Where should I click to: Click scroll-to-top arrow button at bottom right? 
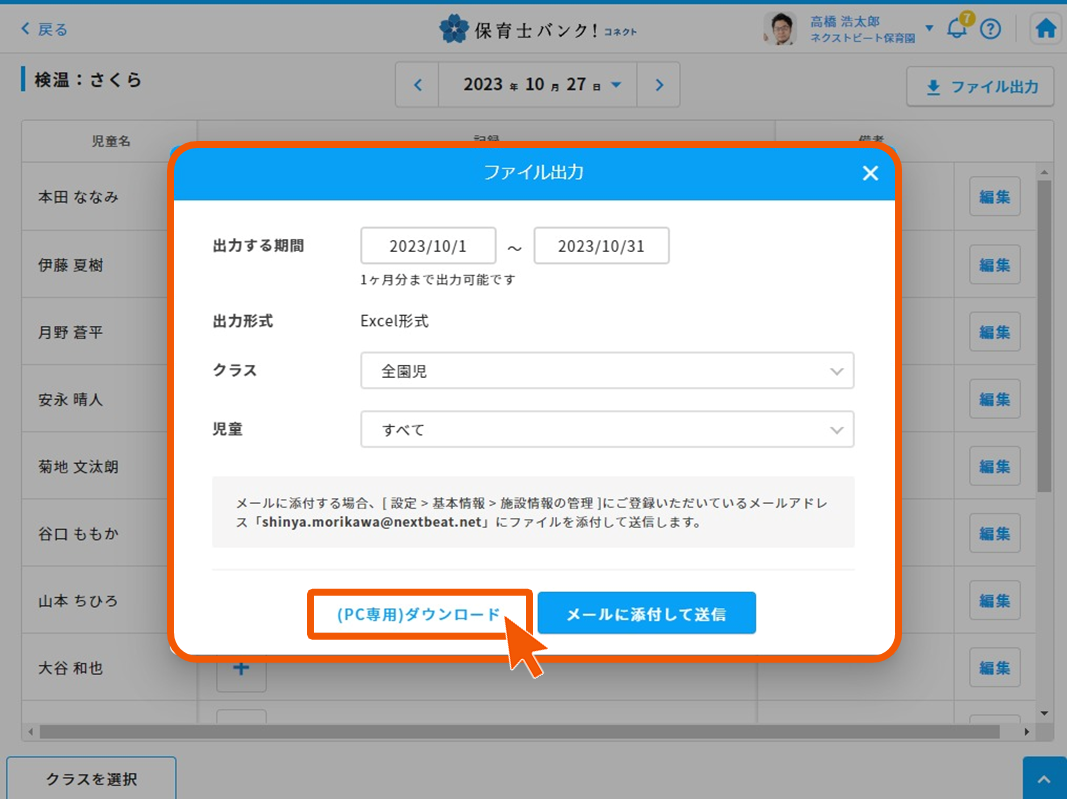tap(1044, 779)
